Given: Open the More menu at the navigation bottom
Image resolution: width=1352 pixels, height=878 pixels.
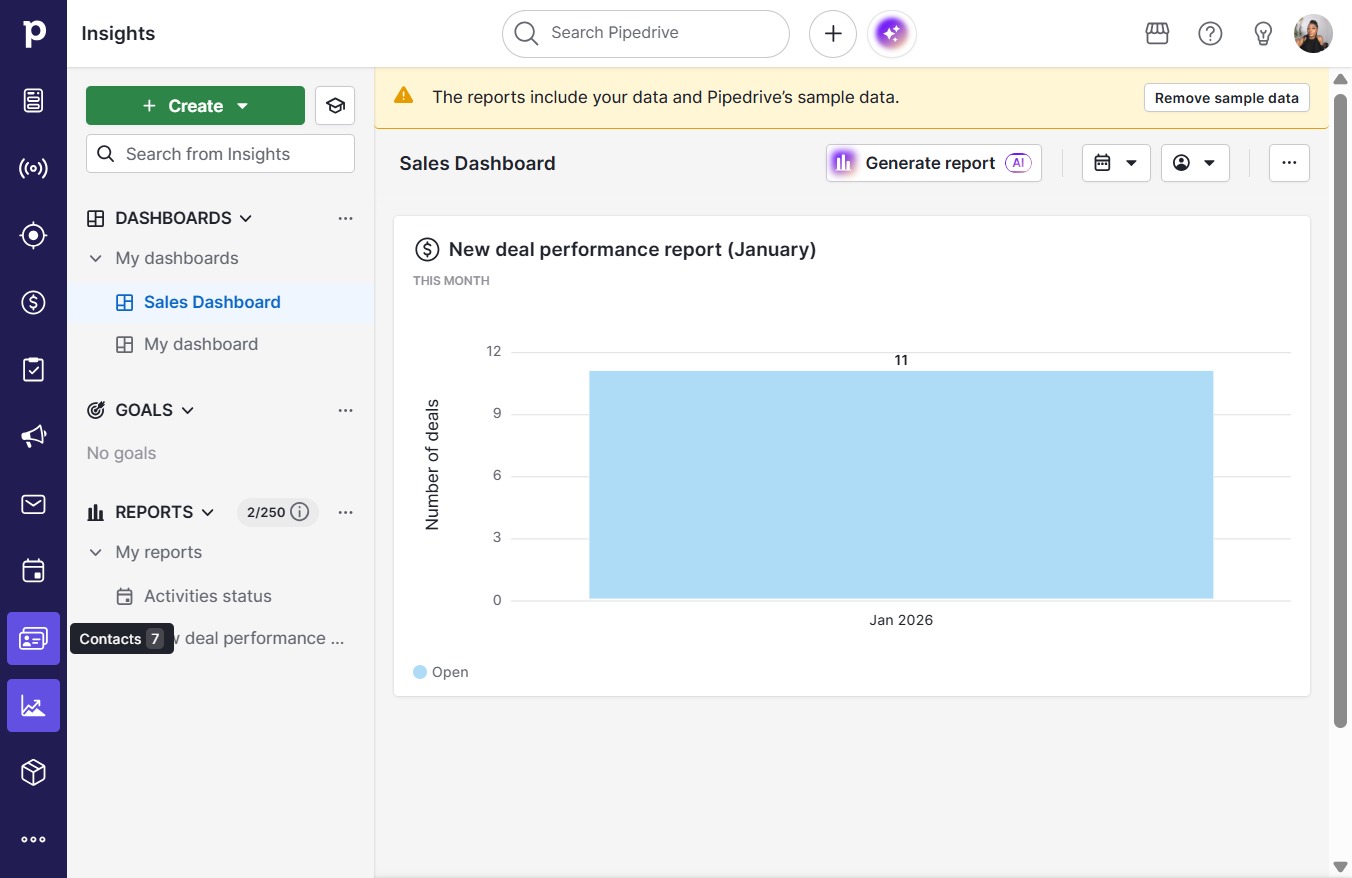Looking at the screenshot, I should coord(34,840).
